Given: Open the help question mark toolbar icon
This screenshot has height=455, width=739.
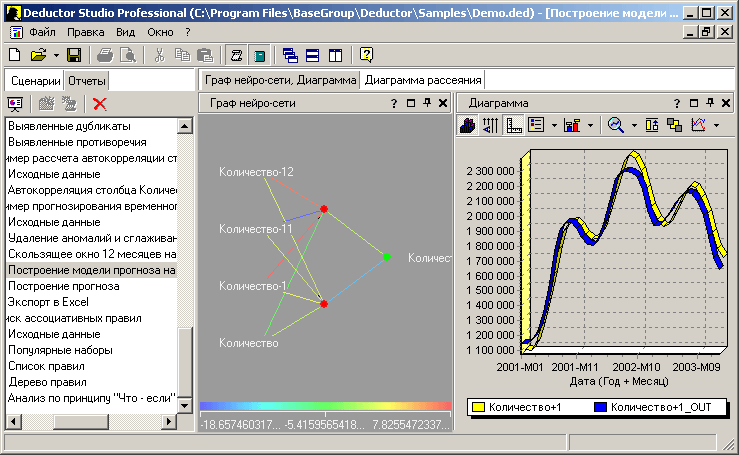Looking at the screenshot, I should tap(367, 55).
